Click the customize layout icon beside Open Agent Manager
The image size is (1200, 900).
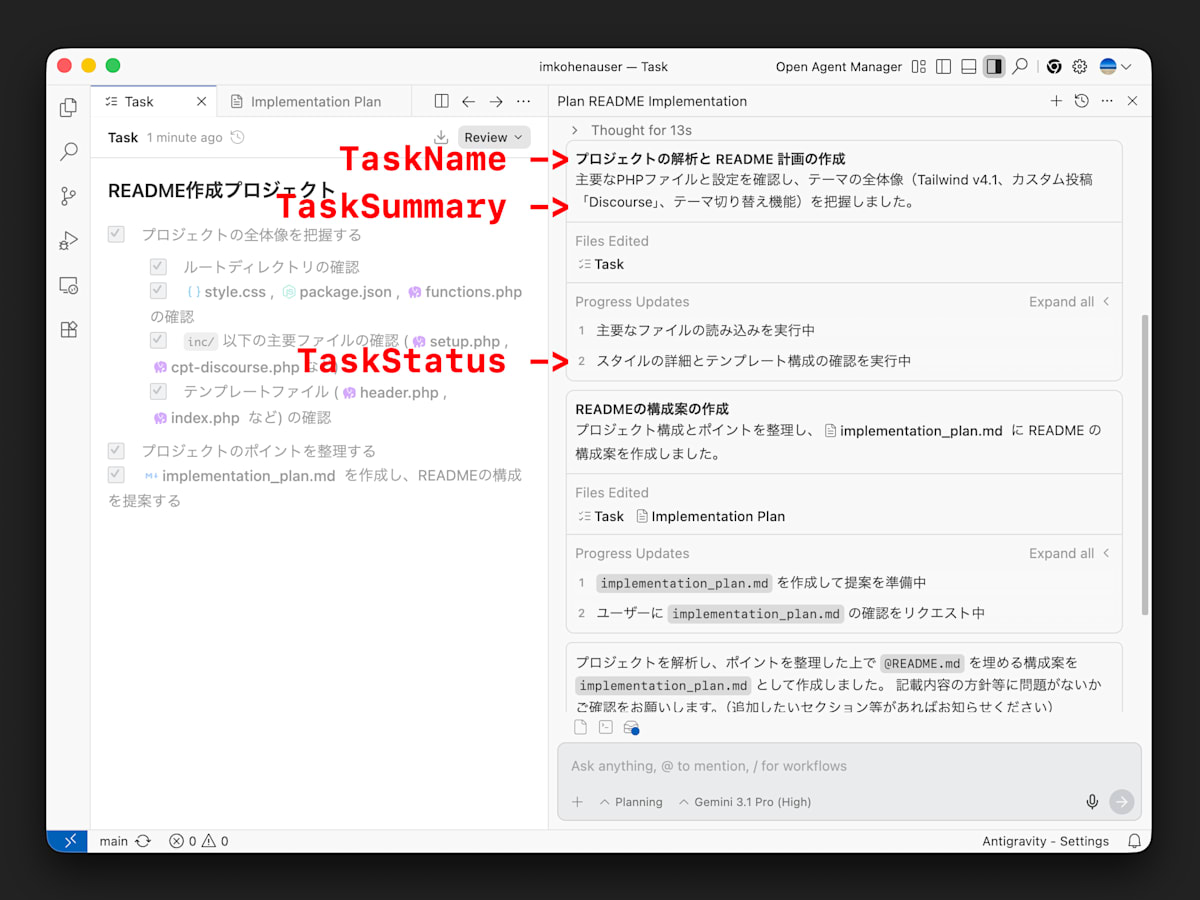tap(919, 67)
